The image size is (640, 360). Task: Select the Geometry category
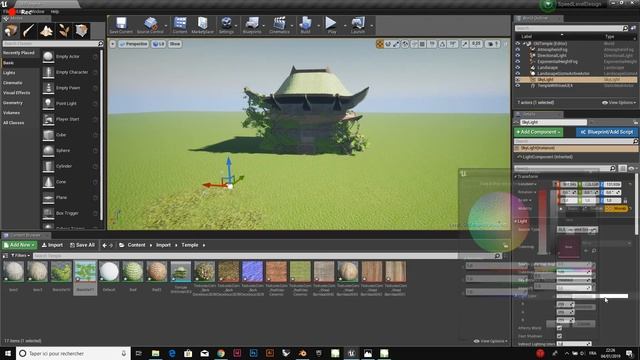13,103
